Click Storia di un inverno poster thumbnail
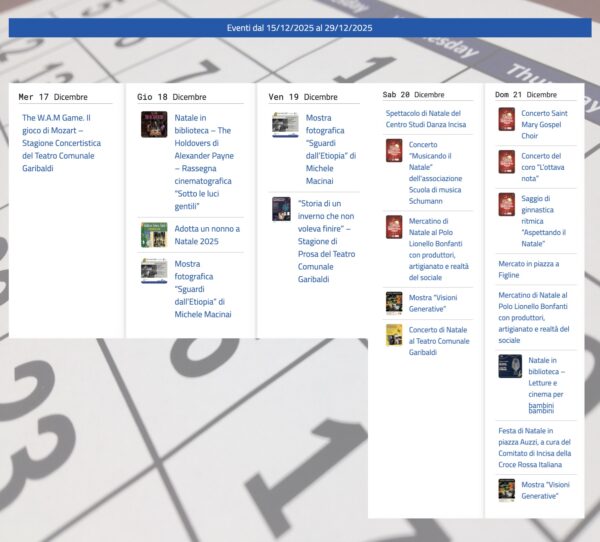Screen dimensions: 600x542 point(281,209)
